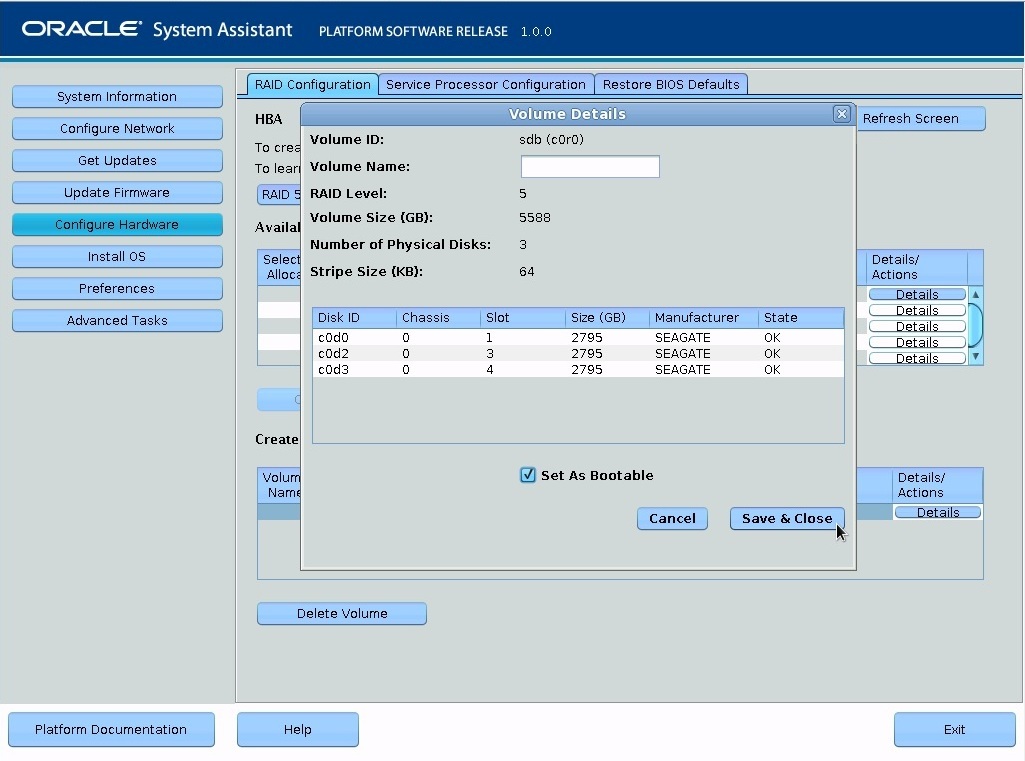Open the Configure Hardware section
Image resolution: width=1025 pixels, height=761 pixels.
tap(117, 224)
